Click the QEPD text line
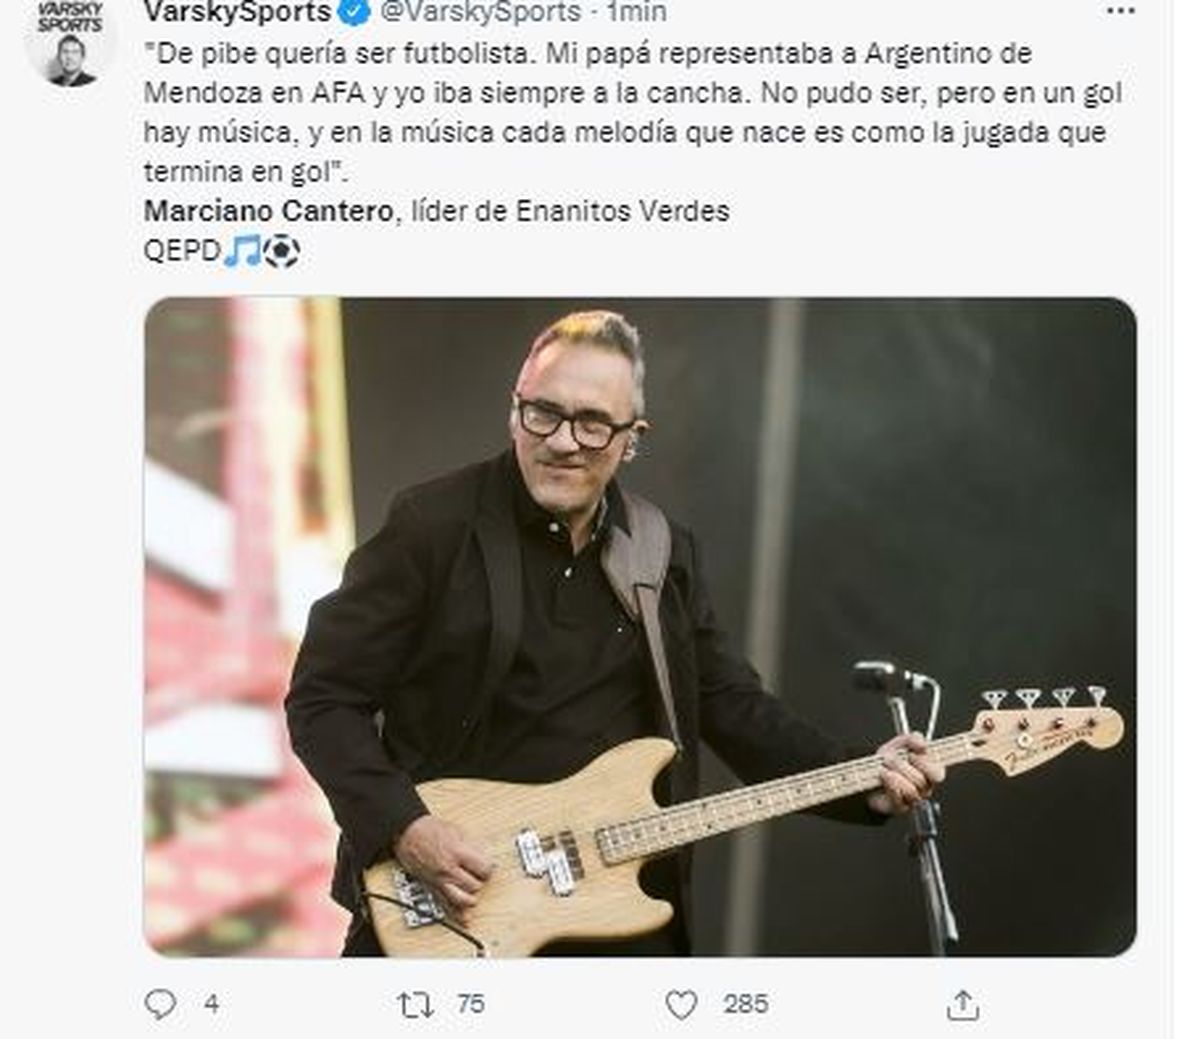The height and width of the screenshot is (1039, 1200). coord(222,251)
